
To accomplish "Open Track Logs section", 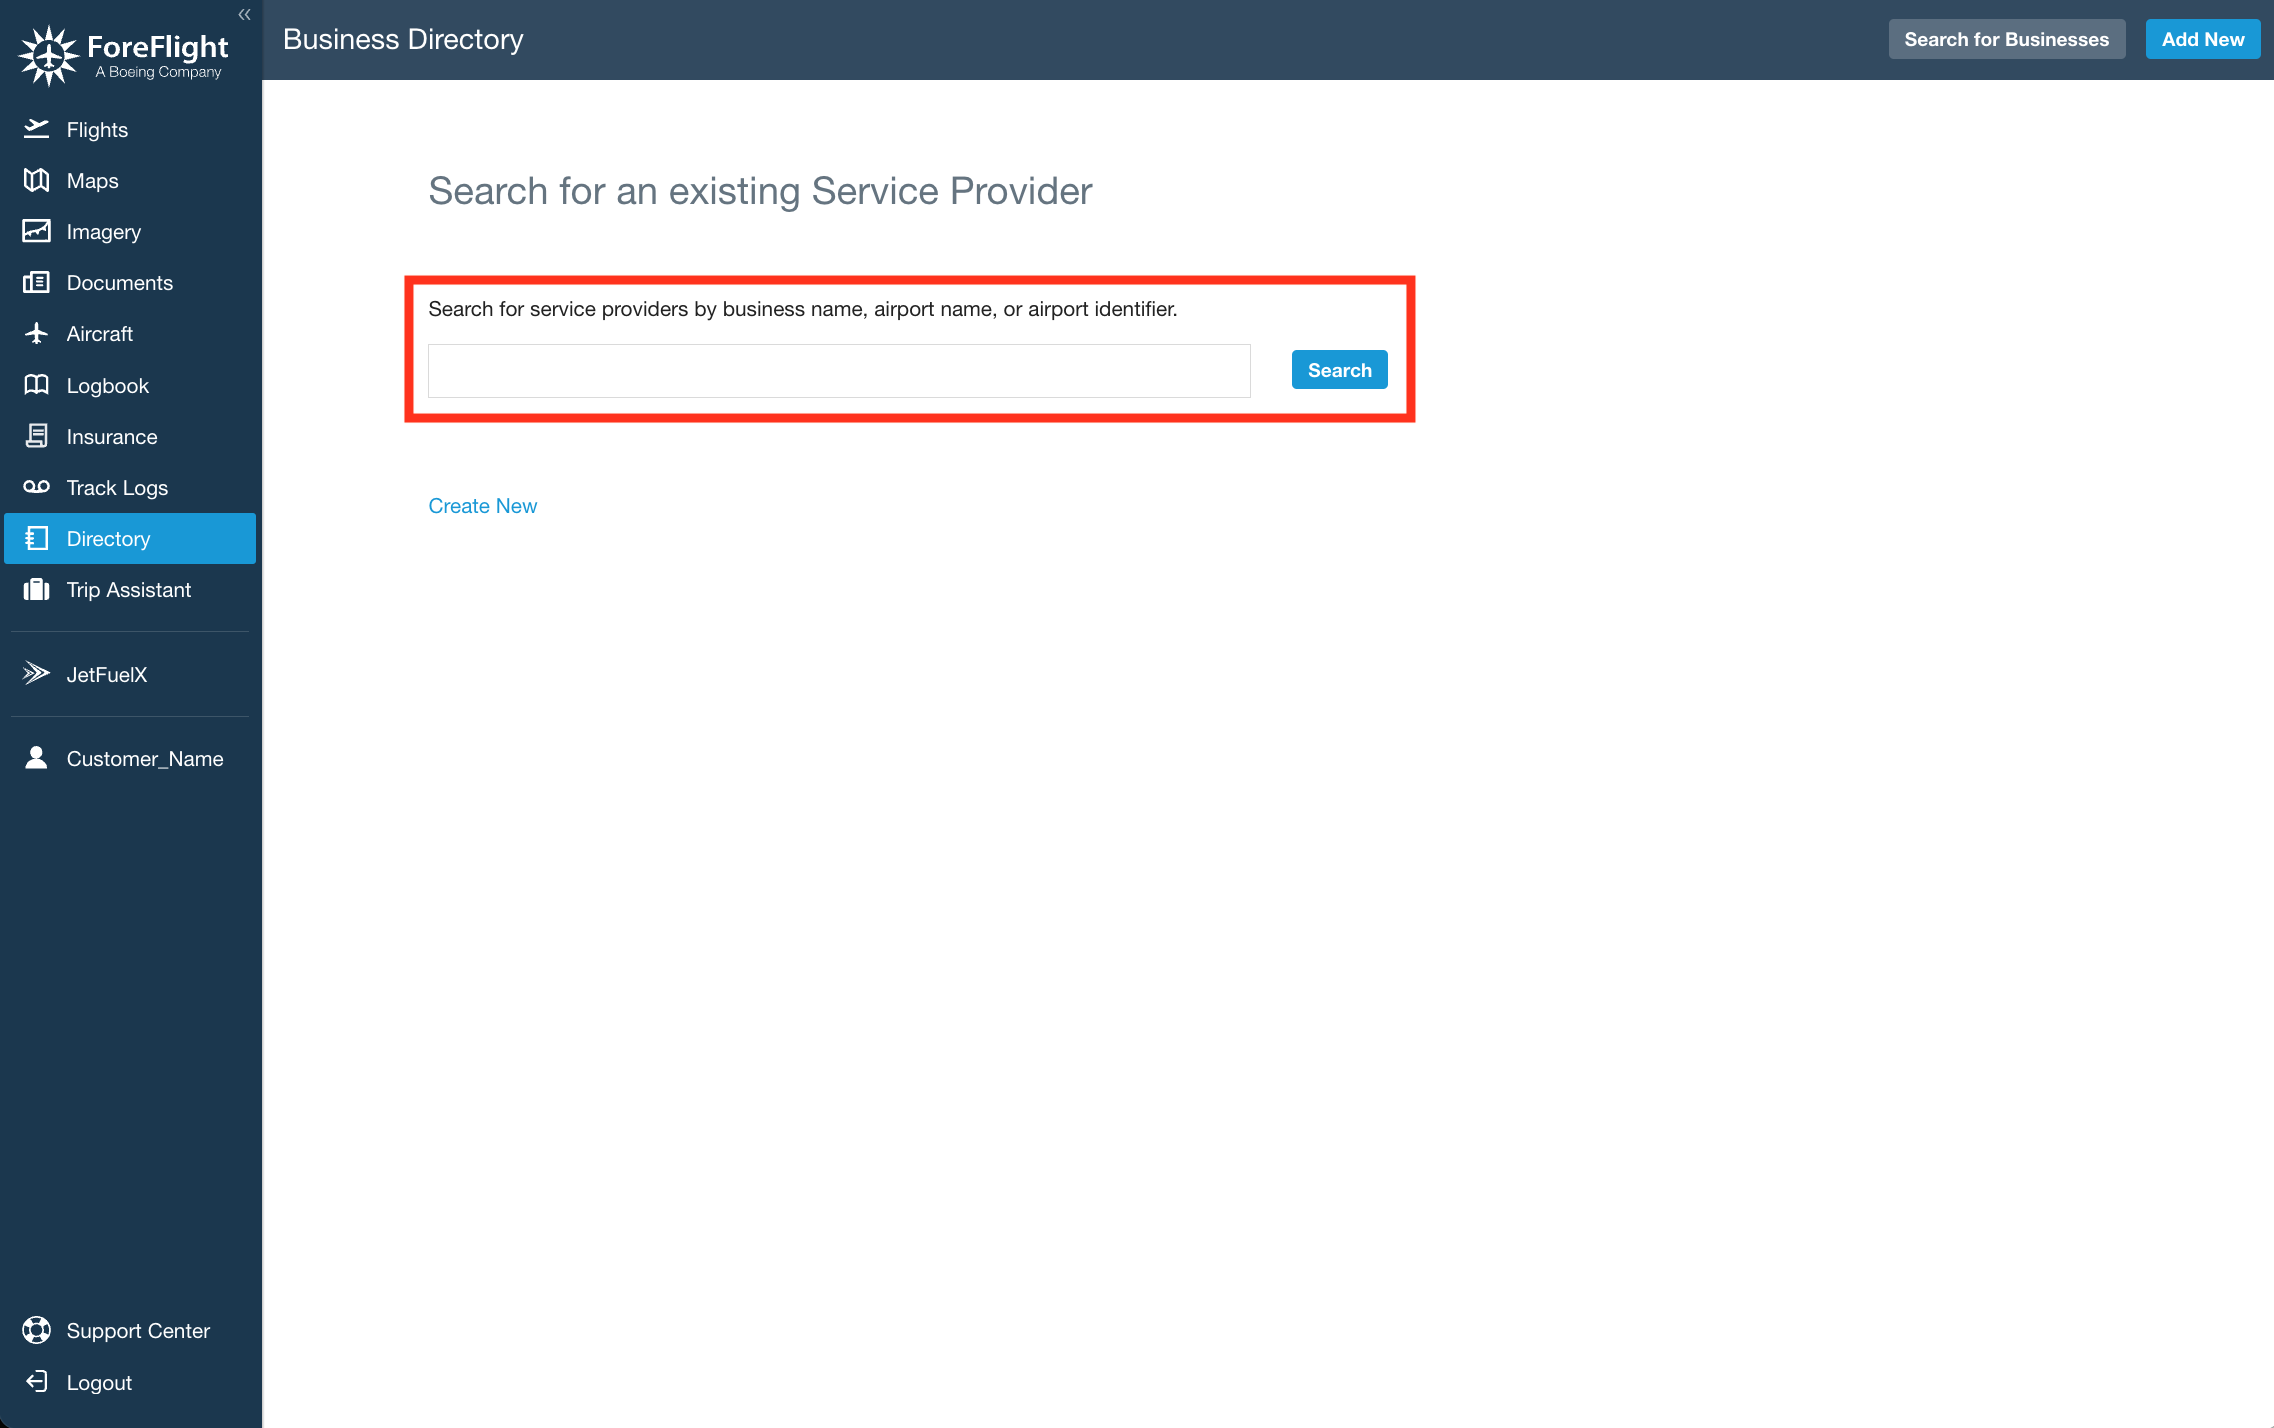I will click(x=130, y=487).
